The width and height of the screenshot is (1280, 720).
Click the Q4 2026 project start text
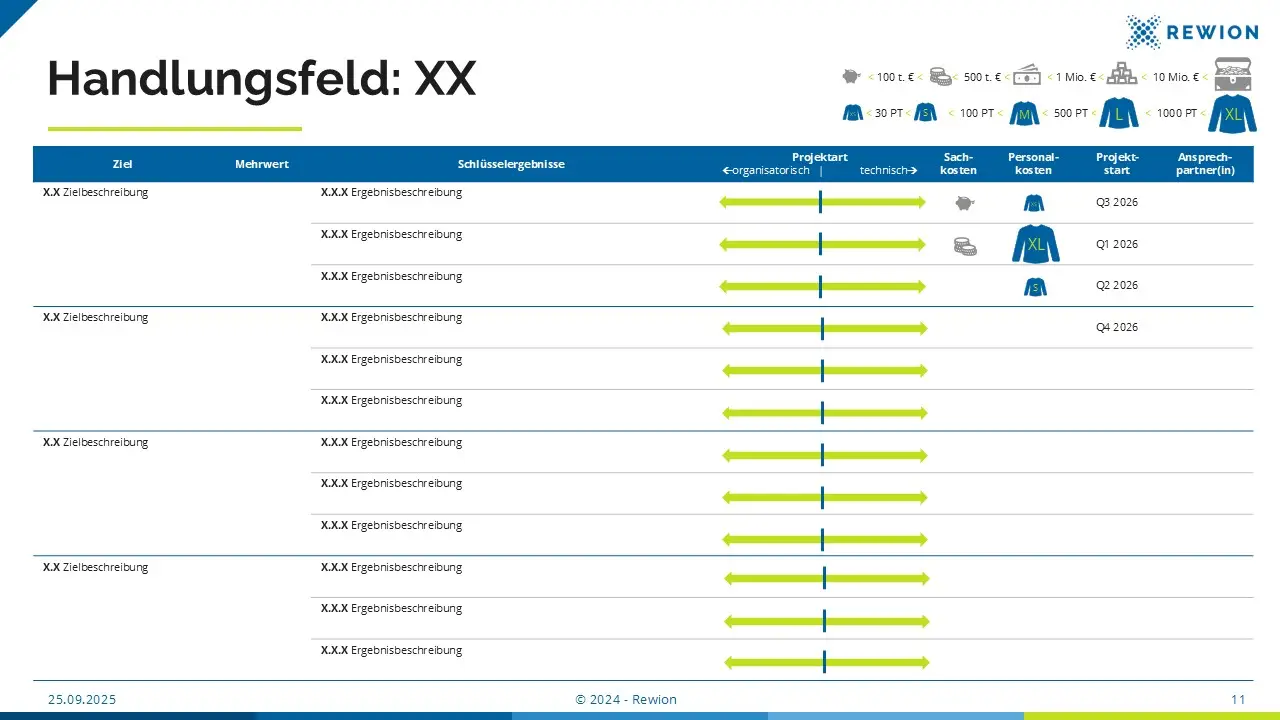tap(1117, 327)
